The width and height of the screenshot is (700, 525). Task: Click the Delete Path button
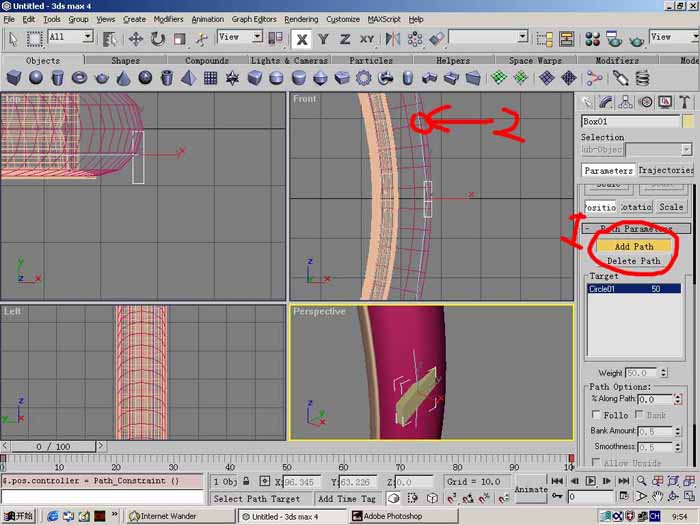[634, 261]
